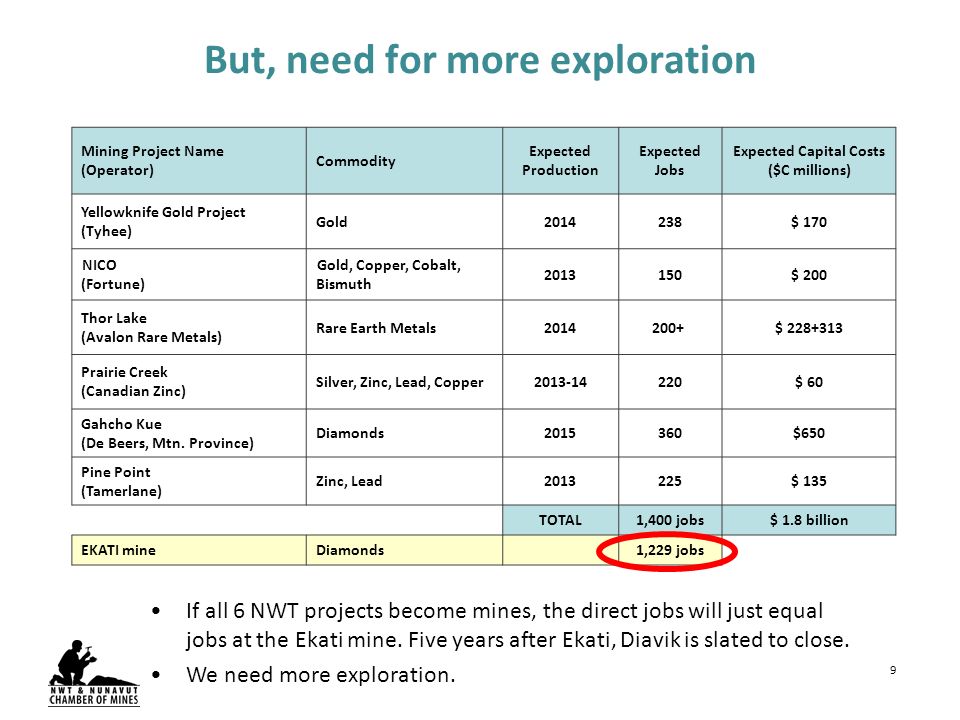Click the '1,400 jobs' total cell
960x720 pixels.
670,520
